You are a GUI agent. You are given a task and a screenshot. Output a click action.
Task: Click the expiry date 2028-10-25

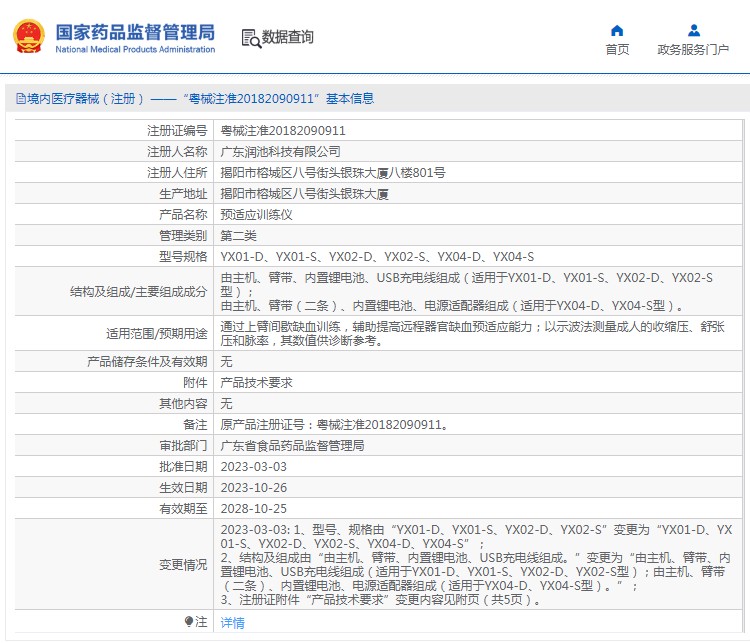(254, 508)
